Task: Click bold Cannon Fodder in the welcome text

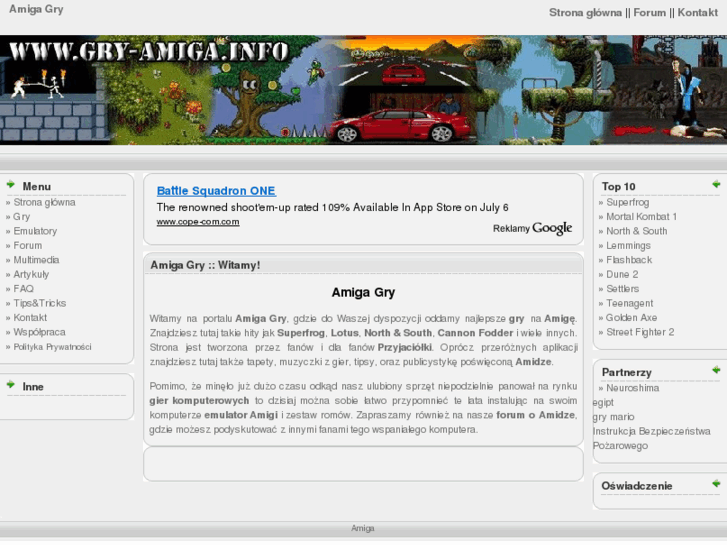Action: (x=475, y=333)
